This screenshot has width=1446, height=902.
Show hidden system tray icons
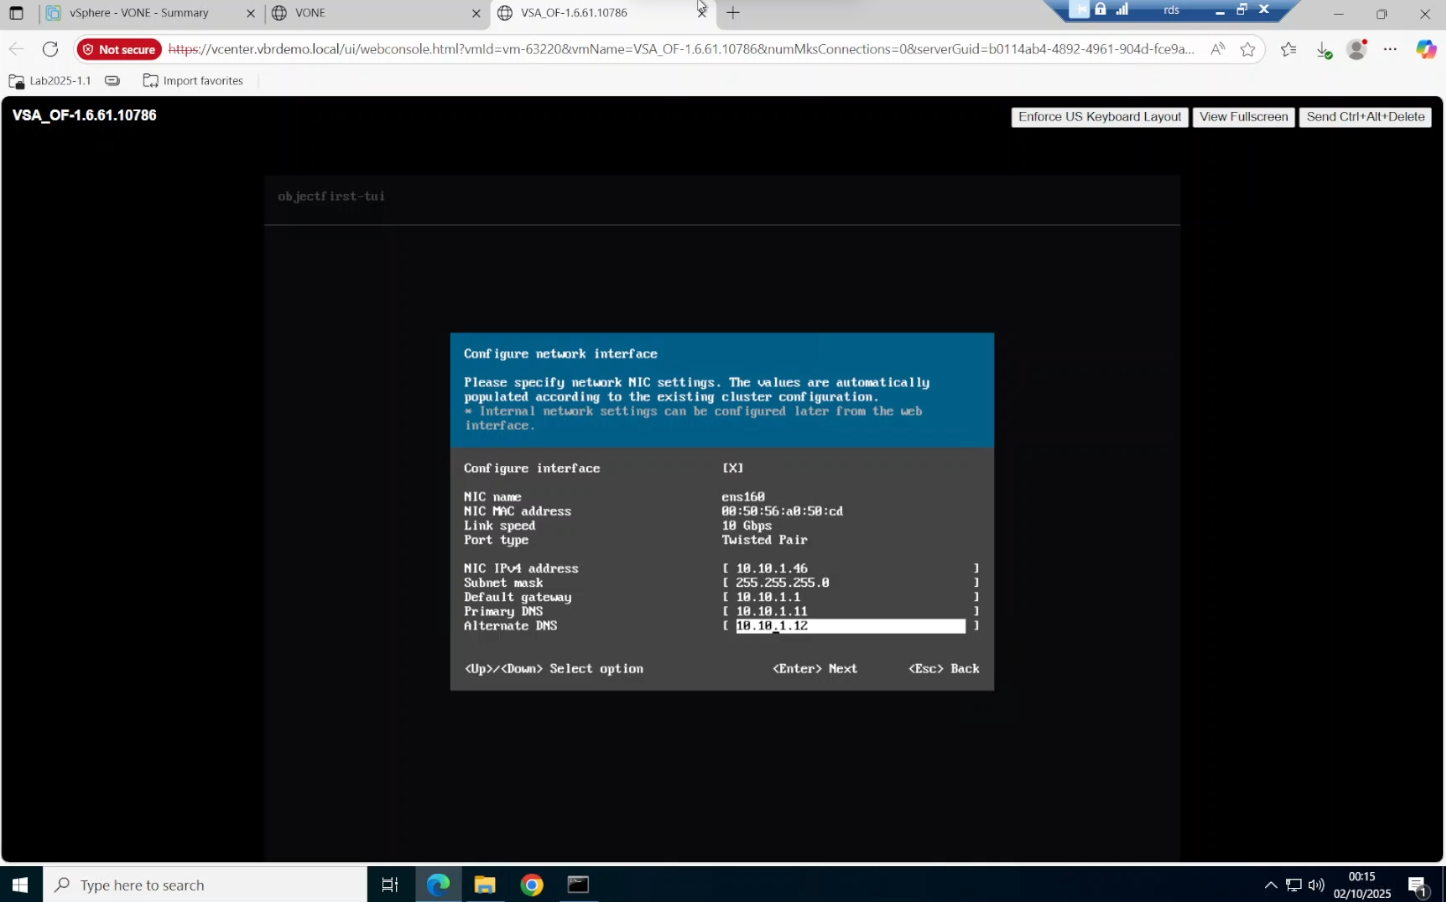(x=1270, y=885)
